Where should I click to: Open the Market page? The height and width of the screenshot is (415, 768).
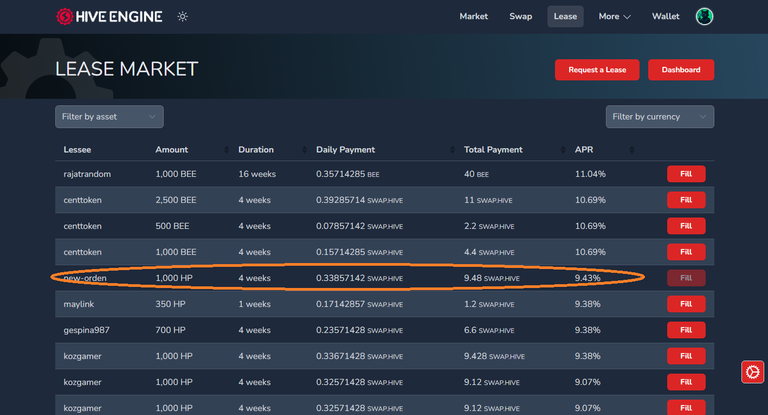(x=474, y=17)
